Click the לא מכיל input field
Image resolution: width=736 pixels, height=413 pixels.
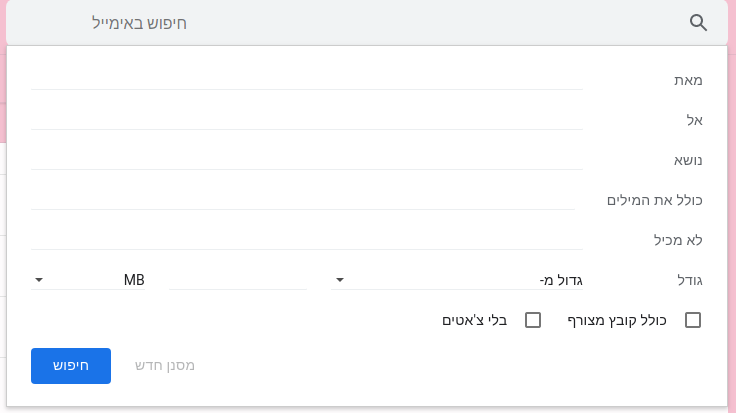point(307,240)
